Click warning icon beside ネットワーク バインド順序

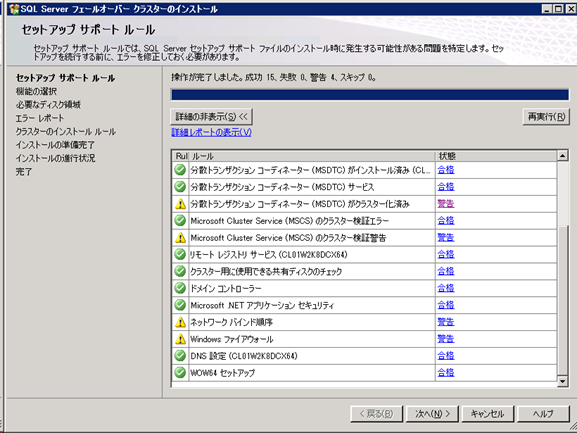(x=180, y=322)
